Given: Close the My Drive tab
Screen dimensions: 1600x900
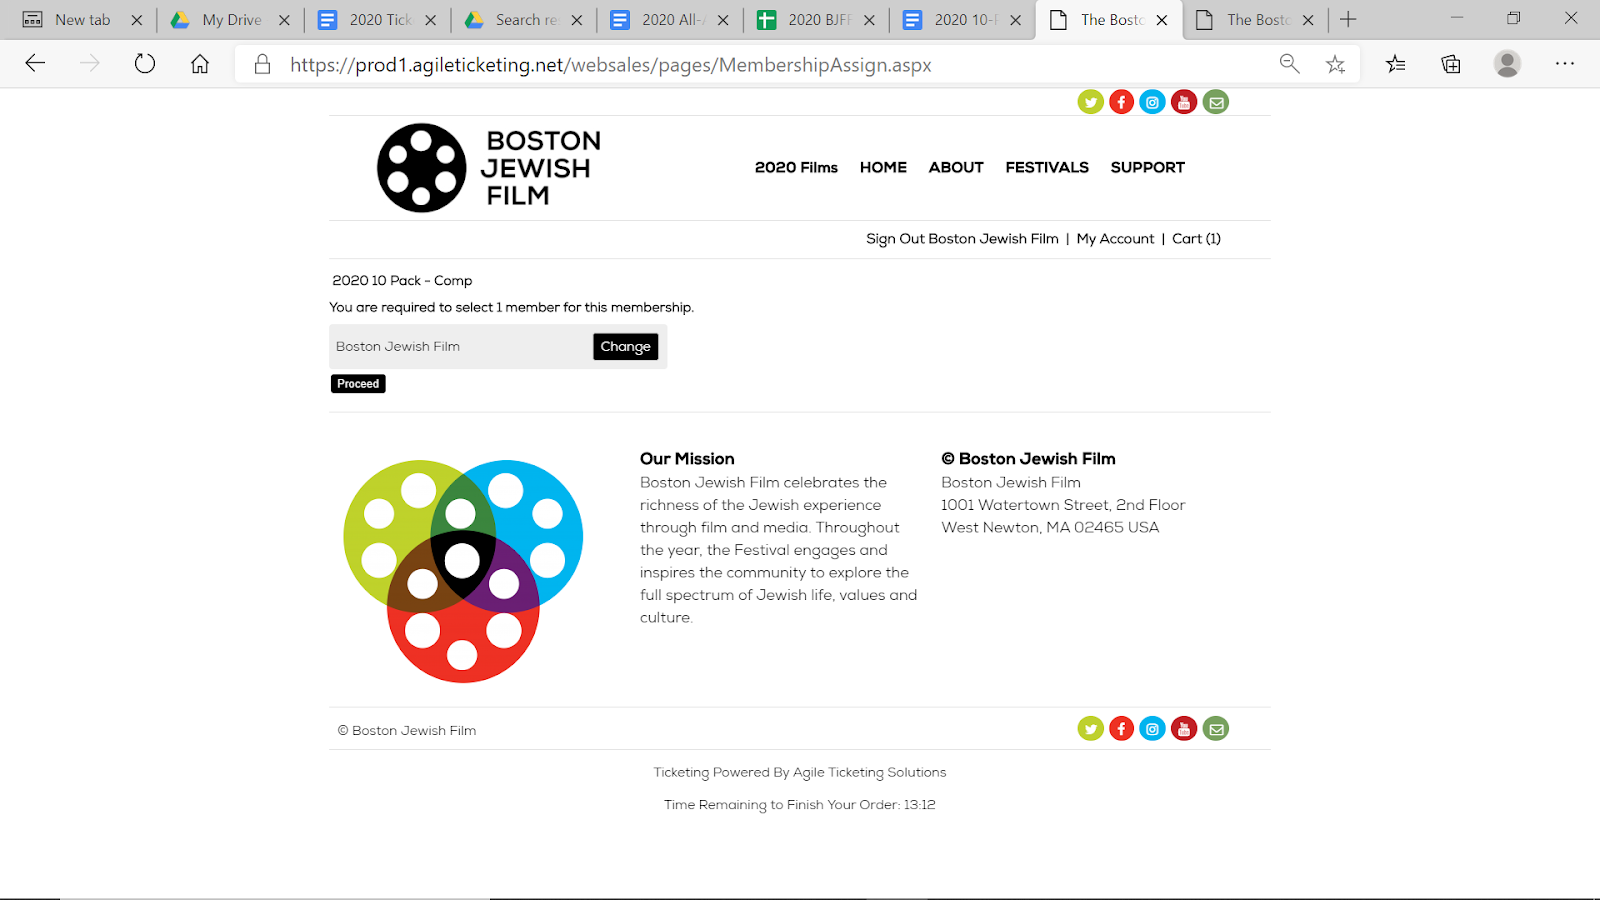Looking at the screenshot, I should (284, 20).
